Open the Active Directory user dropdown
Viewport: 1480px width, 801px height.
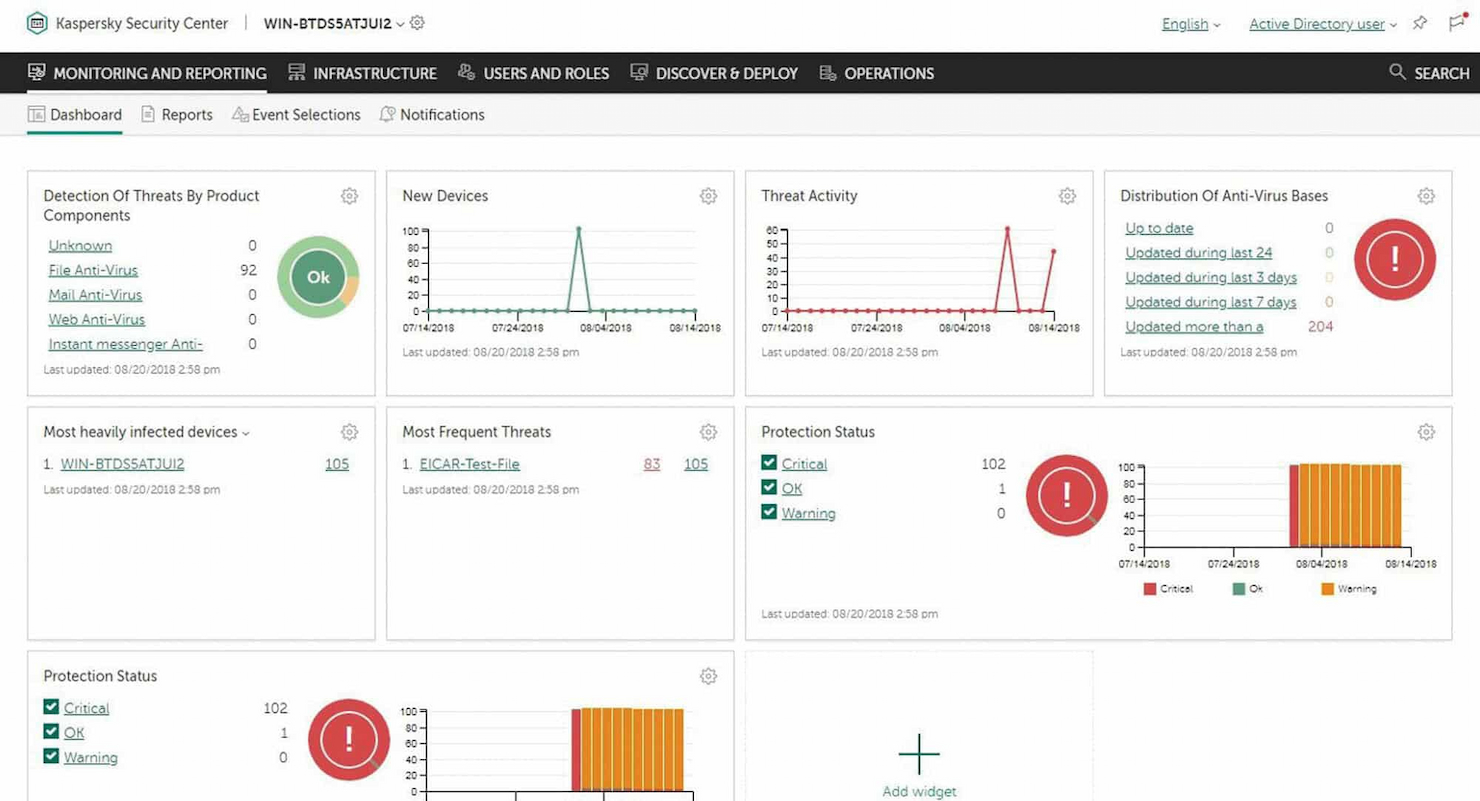click(x=1323, y=24)
